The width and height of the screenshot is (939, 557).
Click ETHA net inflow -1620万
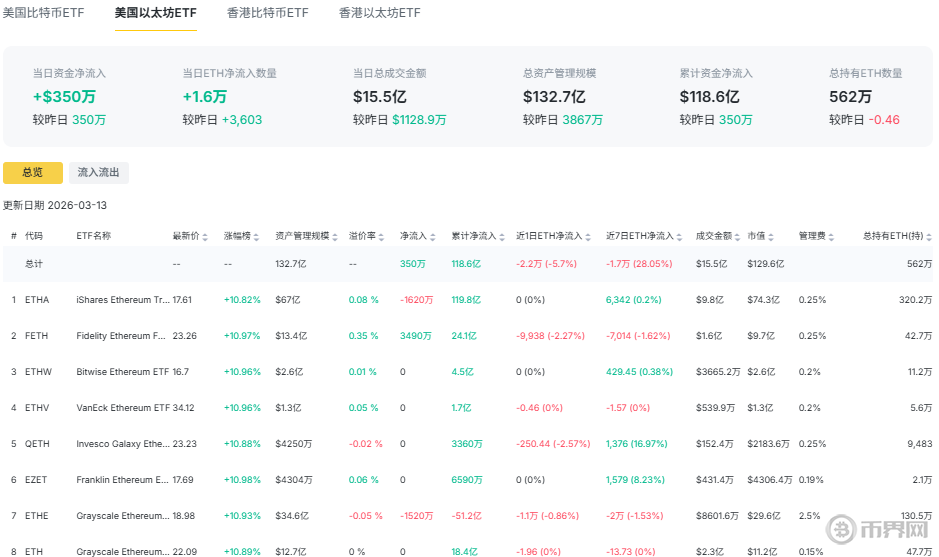coord(416,299)
